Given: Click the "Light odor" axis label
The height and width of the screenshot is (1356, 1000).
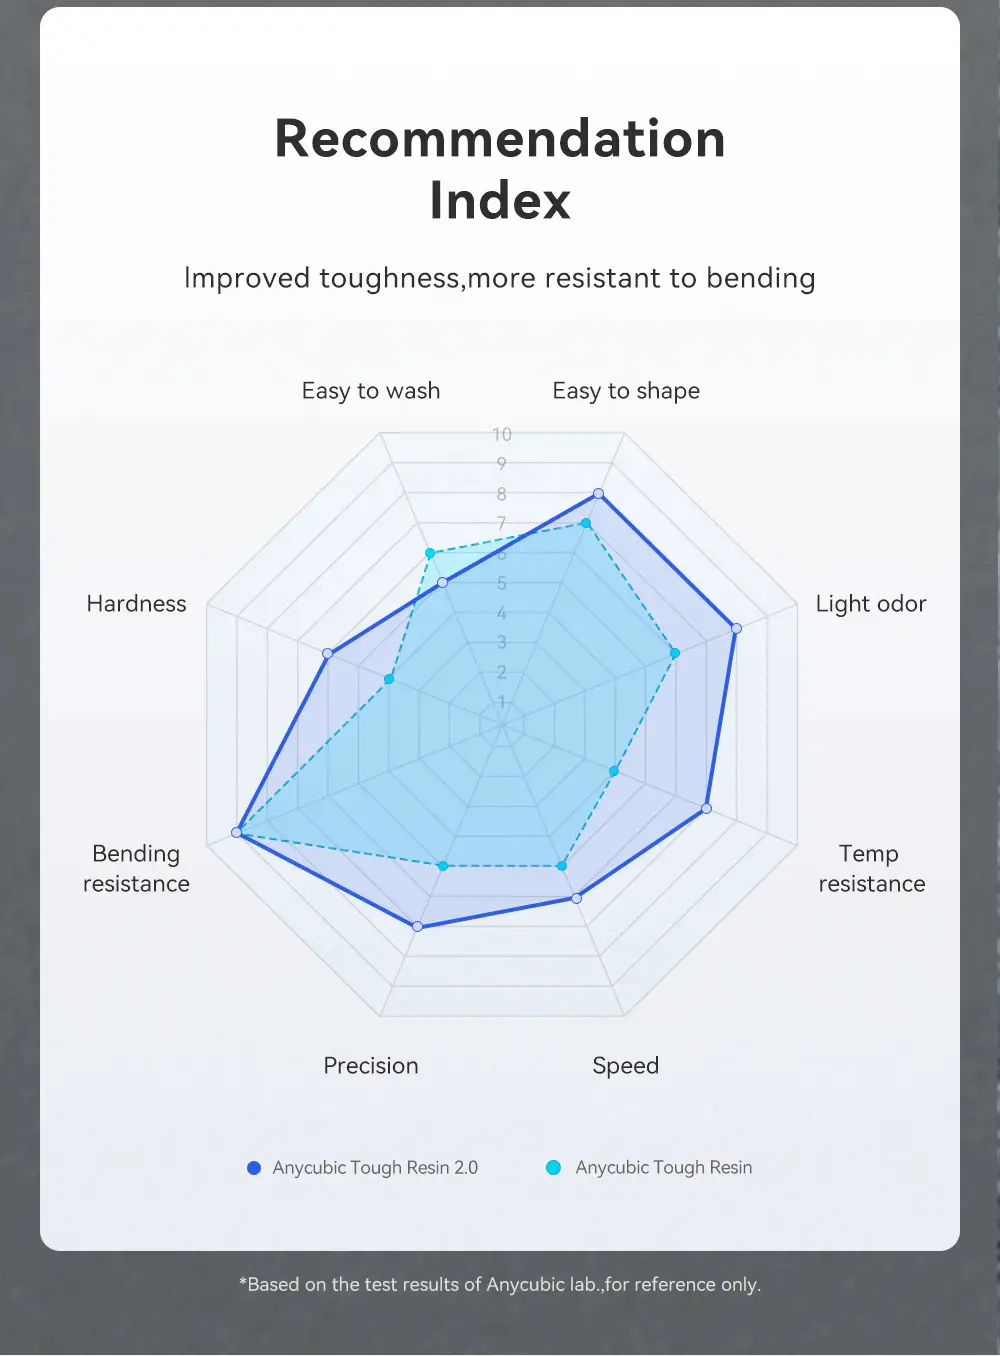Looking at the screenshot, I should click(x=870, y=604).
